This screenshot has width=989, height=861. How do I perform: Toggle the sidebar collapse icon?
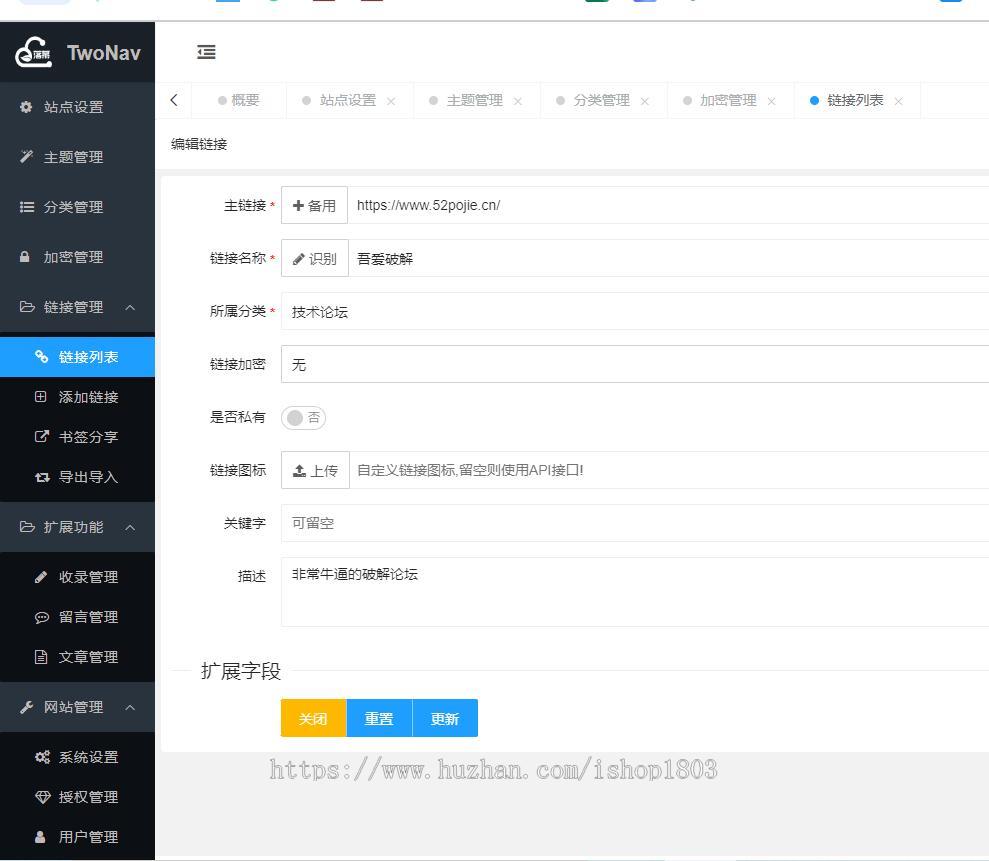[x=206, y=52]
